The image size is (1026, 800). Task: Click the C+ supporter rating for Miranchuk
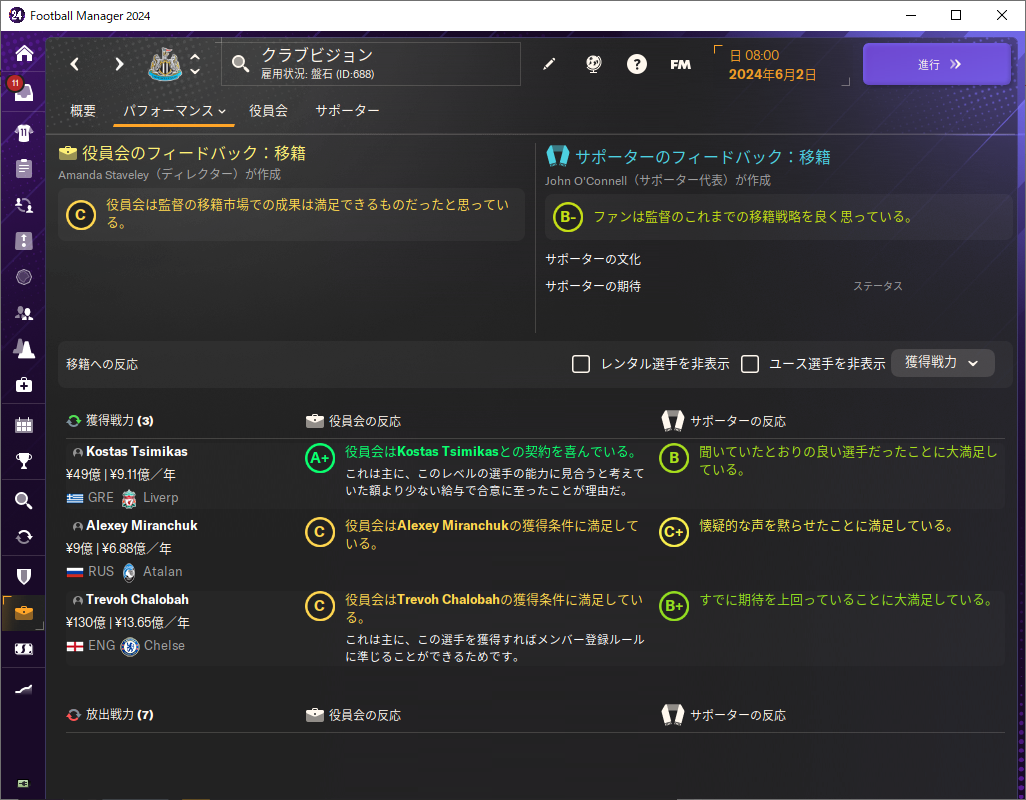674,532
